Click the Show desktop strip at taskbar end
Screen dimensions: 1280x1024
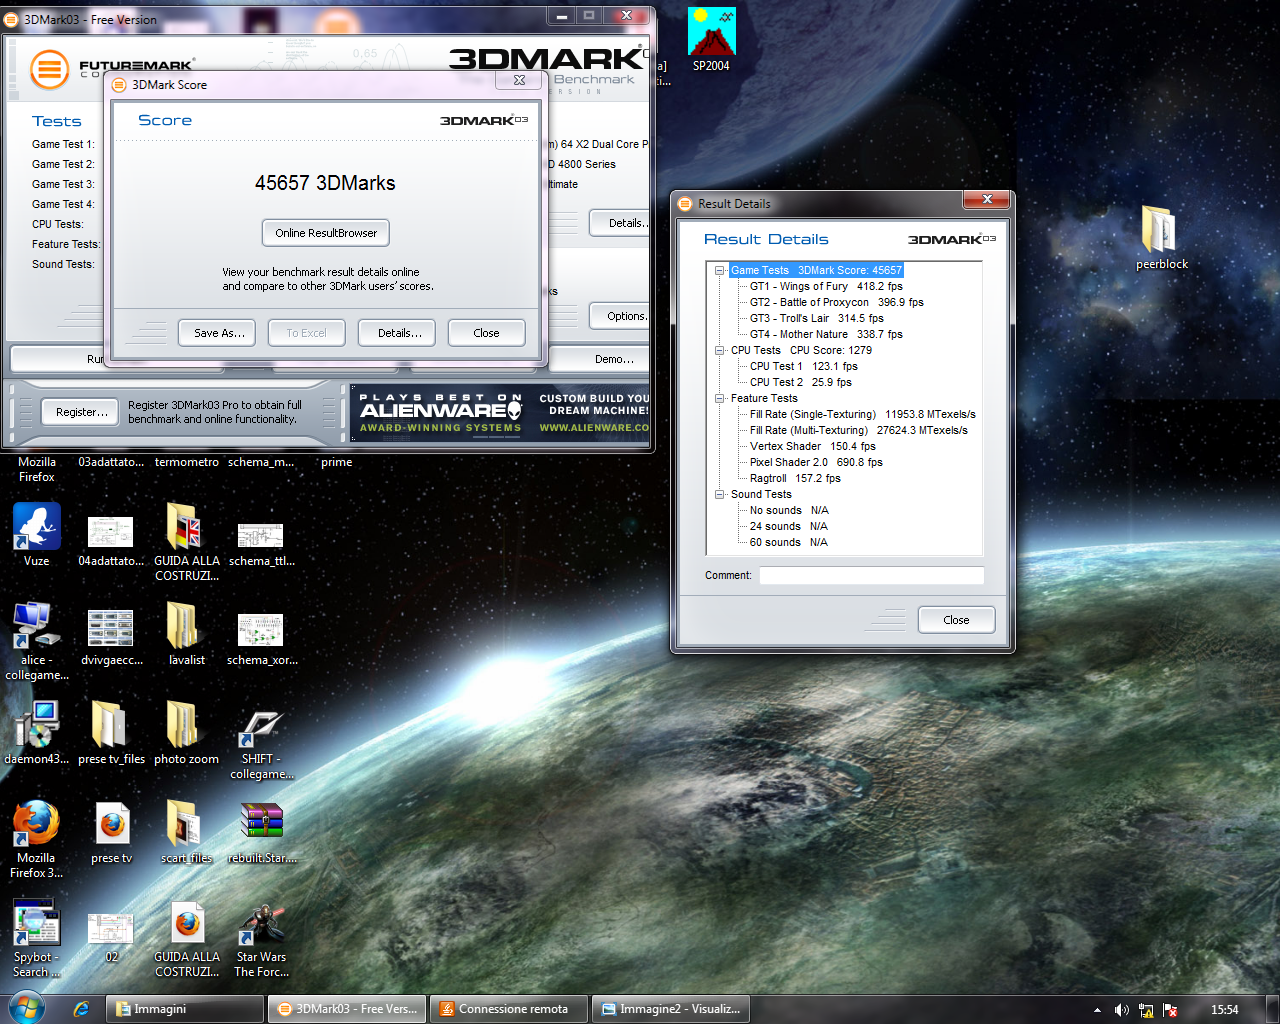coord(1271,1009)
